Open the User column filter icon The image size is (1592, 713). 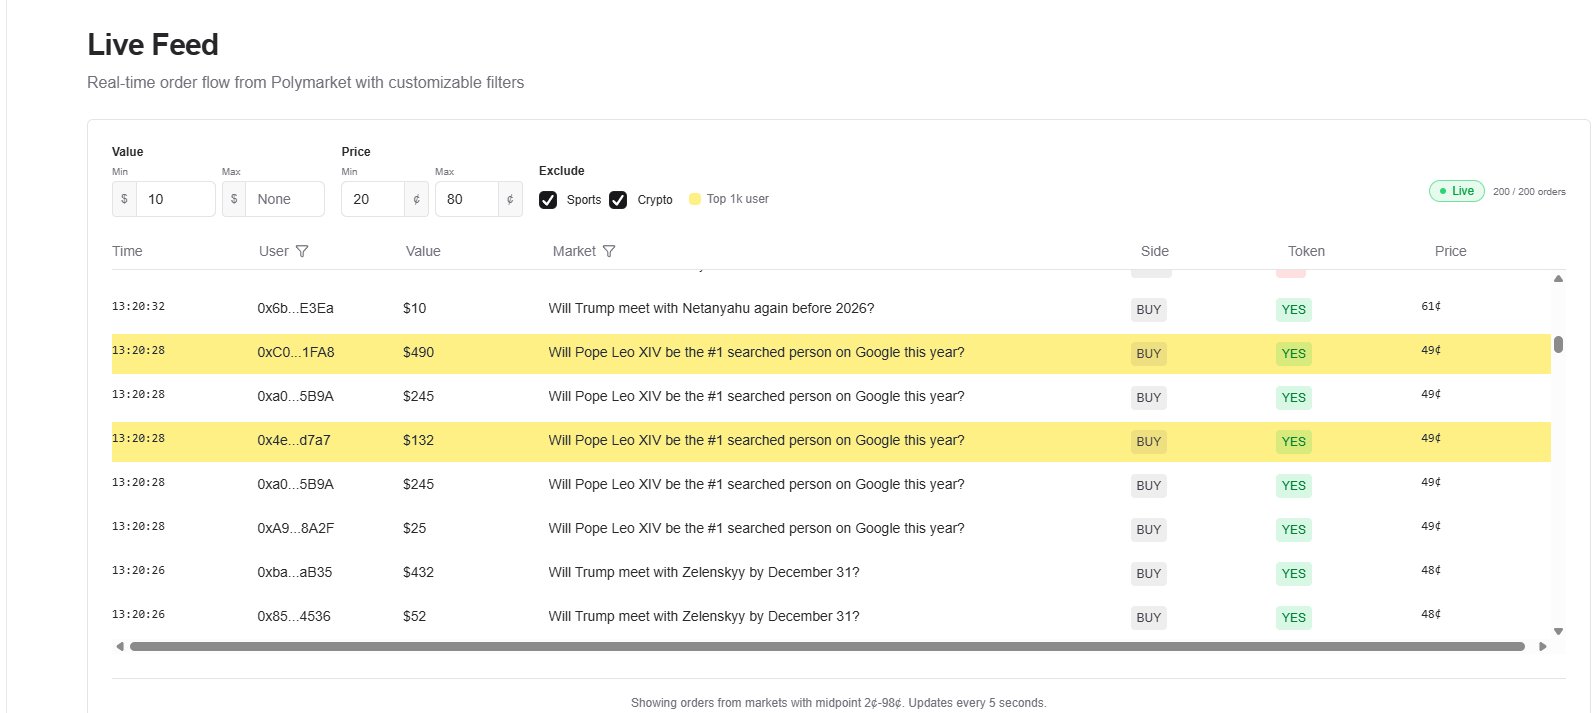pyautogui.click(x=302, y=252)
